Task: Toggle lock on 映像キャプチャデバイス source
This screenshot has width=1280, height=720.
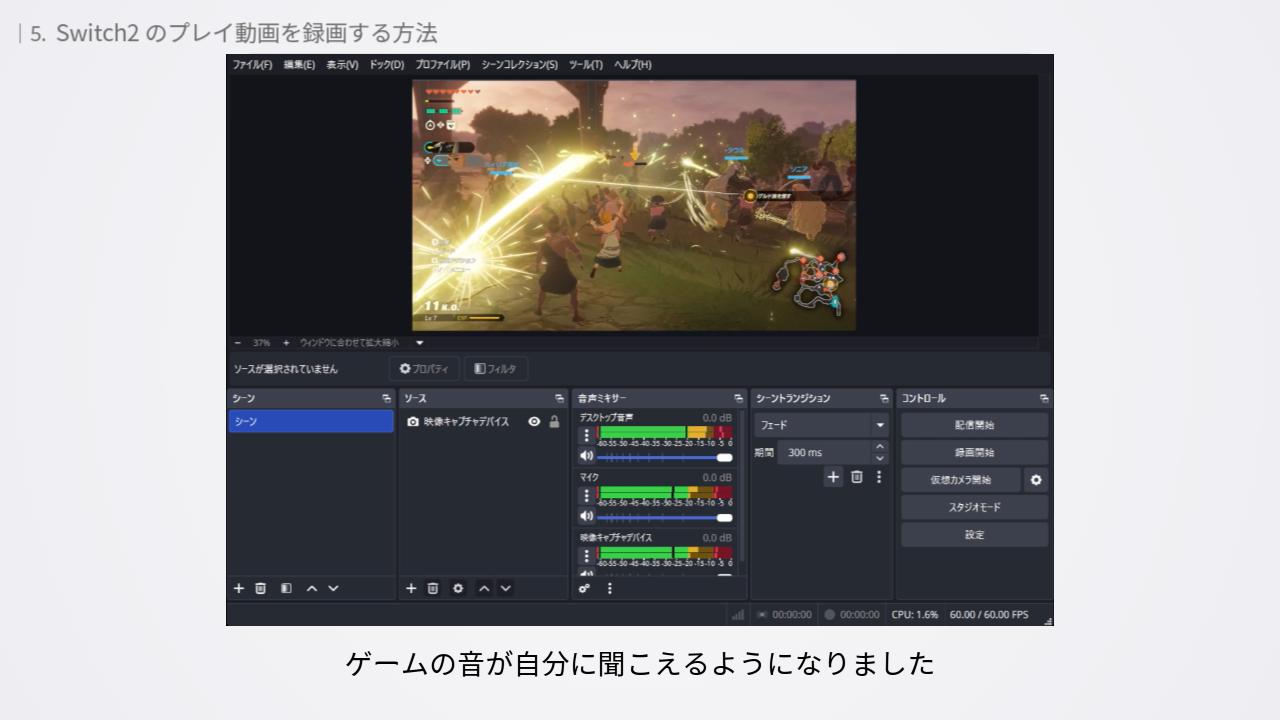Action: (554, 422)
